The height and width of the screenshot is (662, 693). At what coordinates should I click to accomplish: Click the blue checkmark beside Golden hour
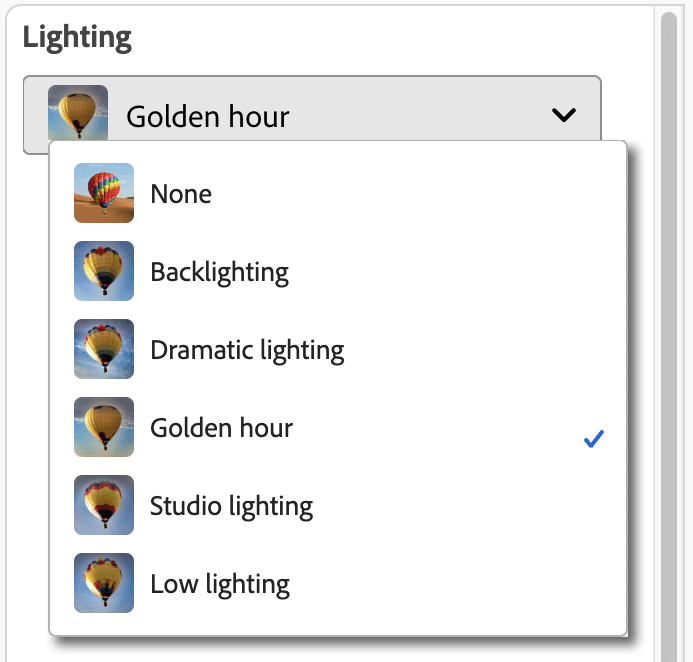click(x=594, y=438)
